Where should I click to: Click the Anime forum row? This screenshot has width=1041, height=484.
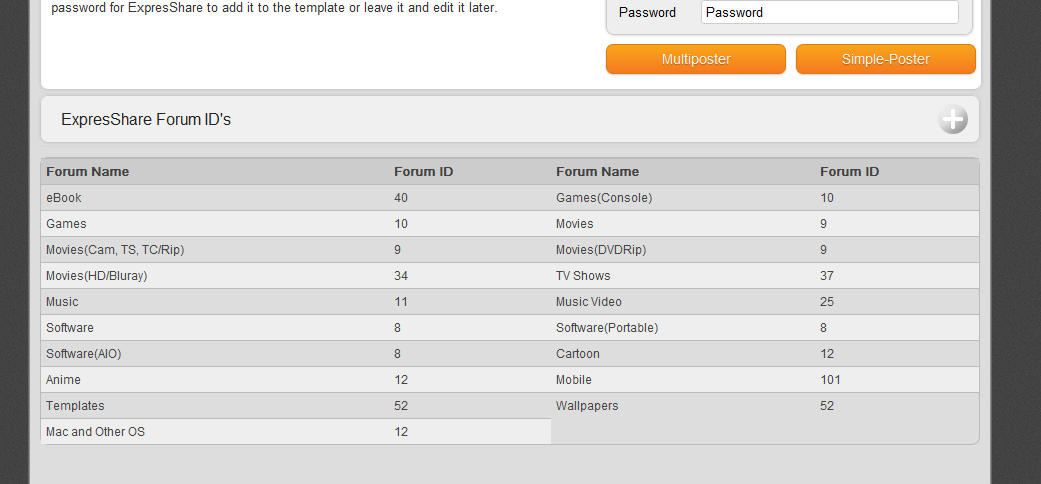tap(63, 380)
